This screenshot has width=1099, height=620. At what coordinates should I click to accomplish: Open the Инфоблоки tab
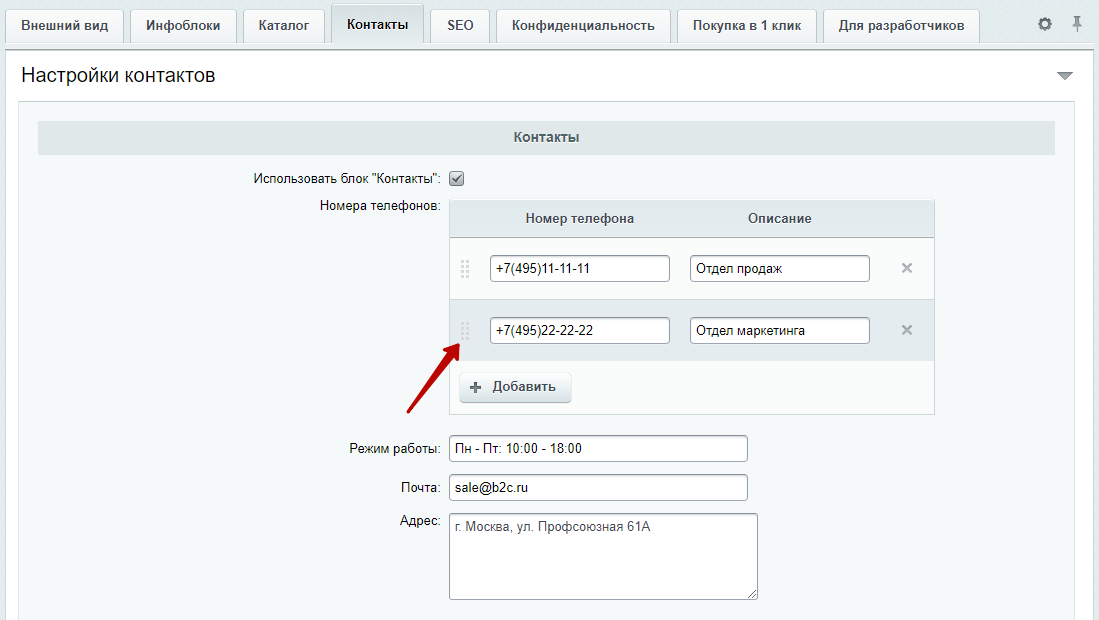pos(183,26)
